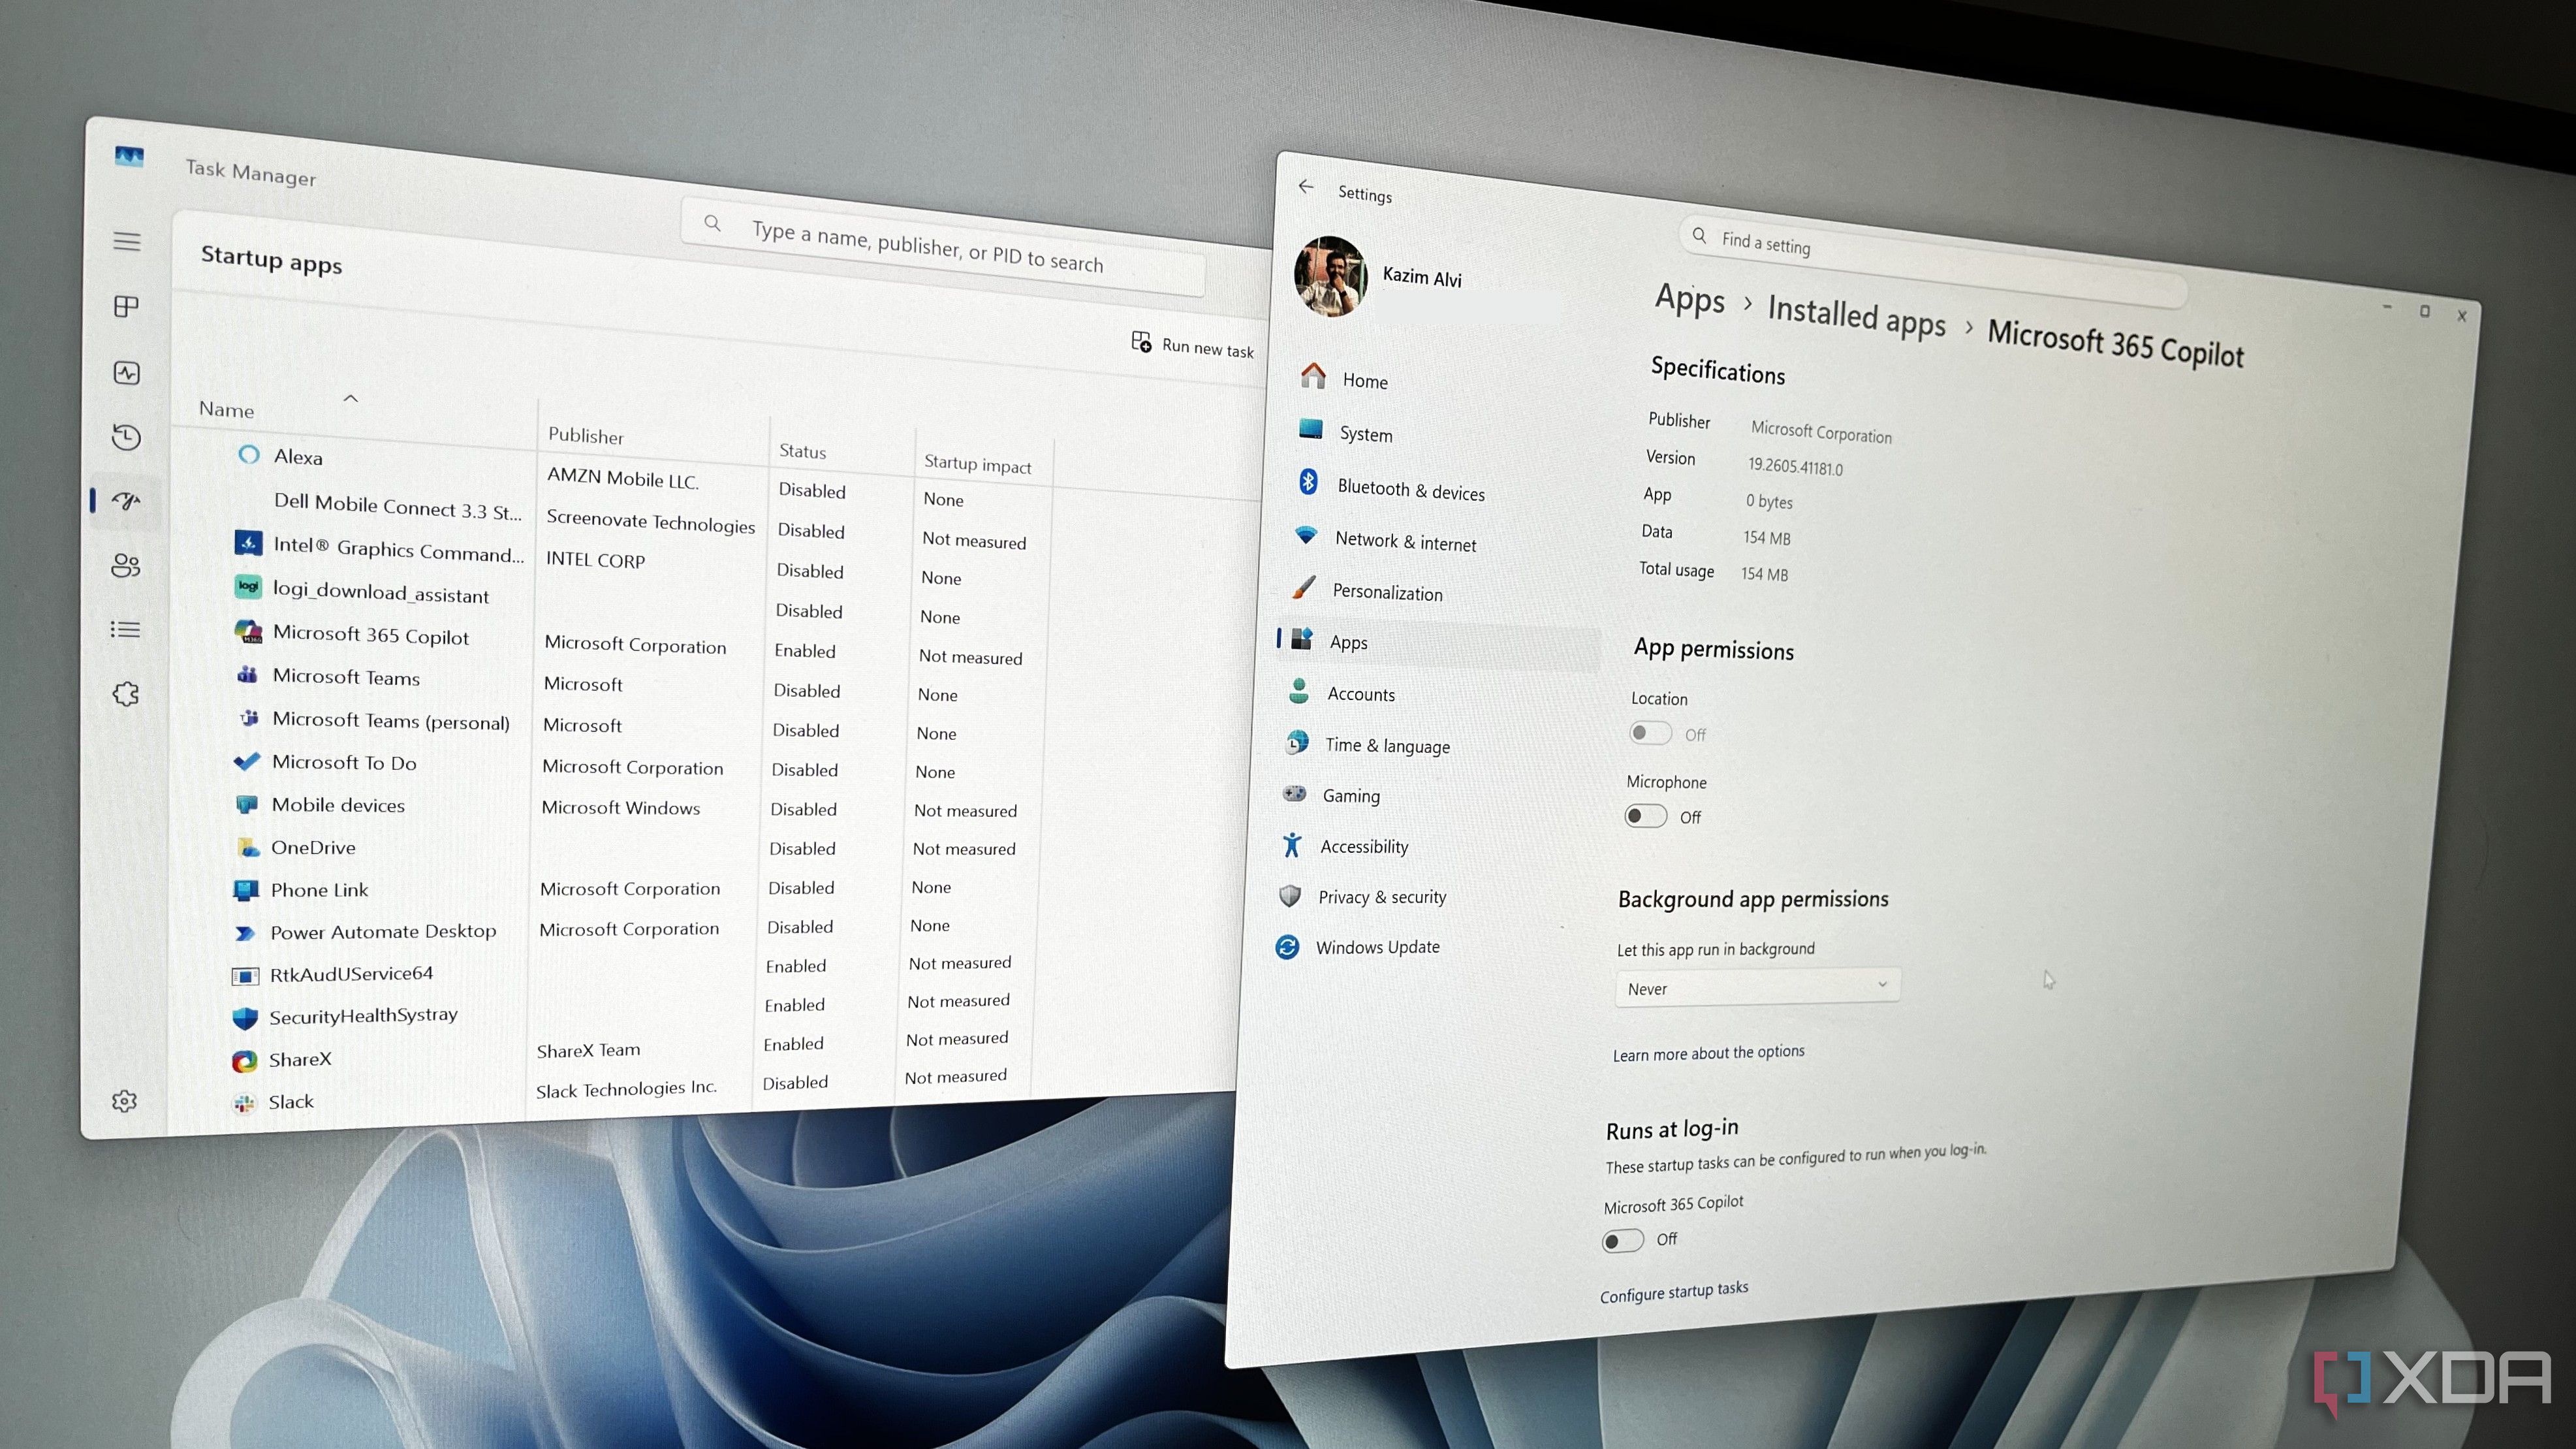Image resolution: width=2576 pixels, height=1449 pixels.
Task: Sort by the Status column header
Action: 803,451
